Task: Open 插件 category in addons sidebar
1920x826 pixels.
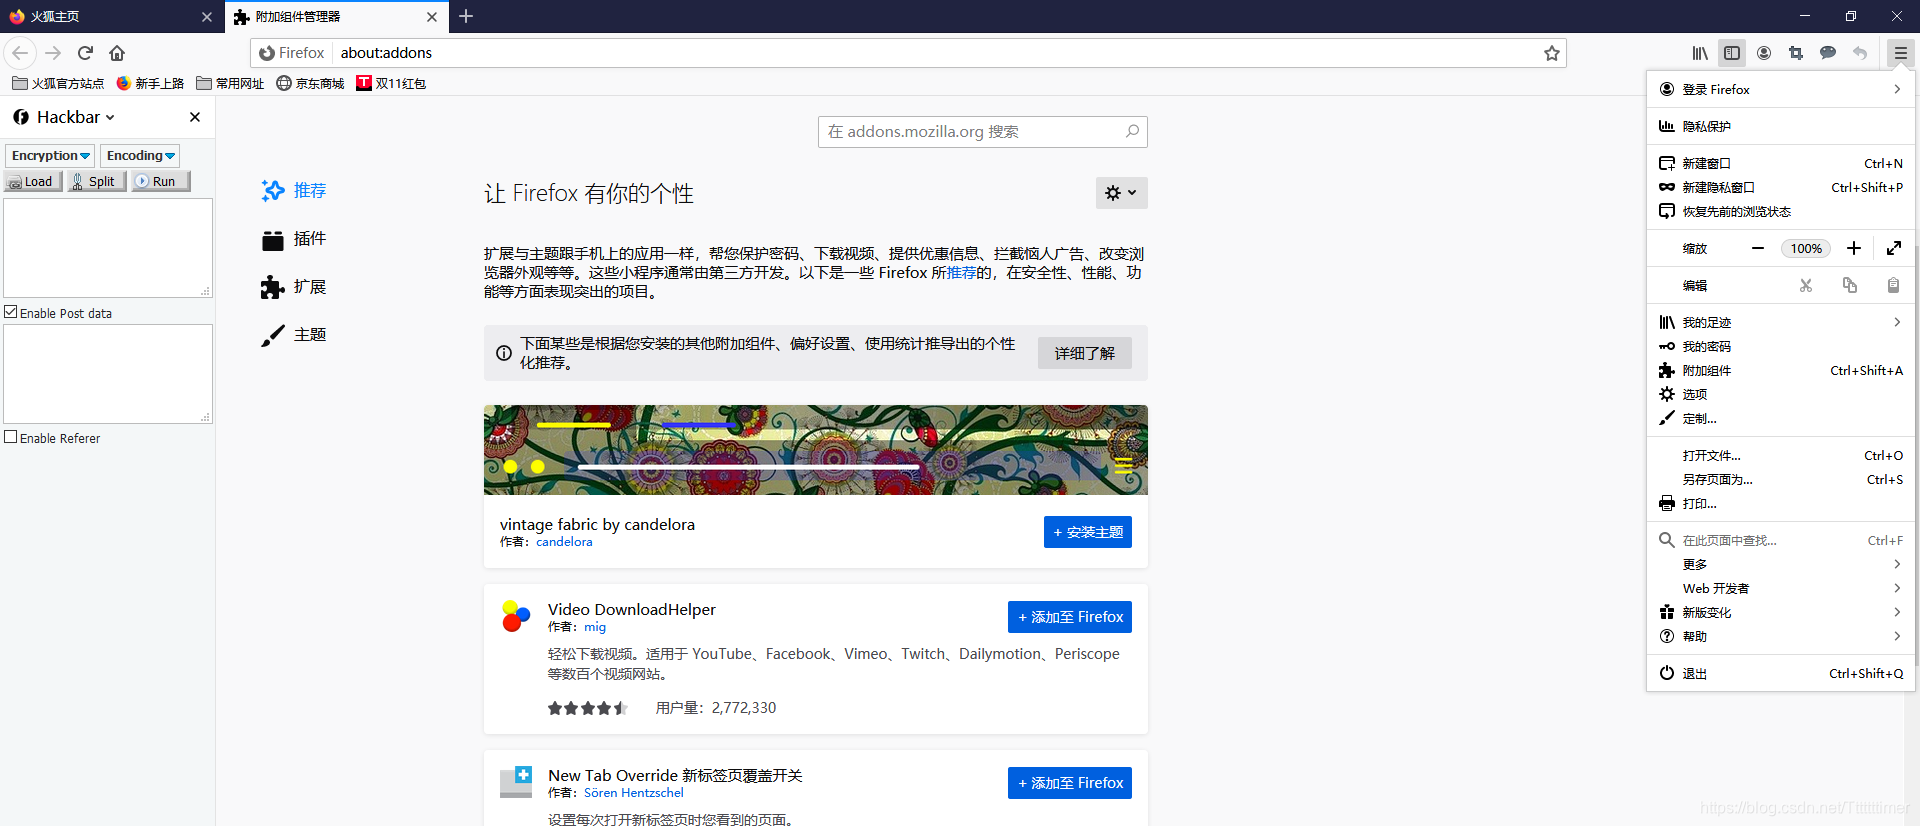Action: [294, 239]
